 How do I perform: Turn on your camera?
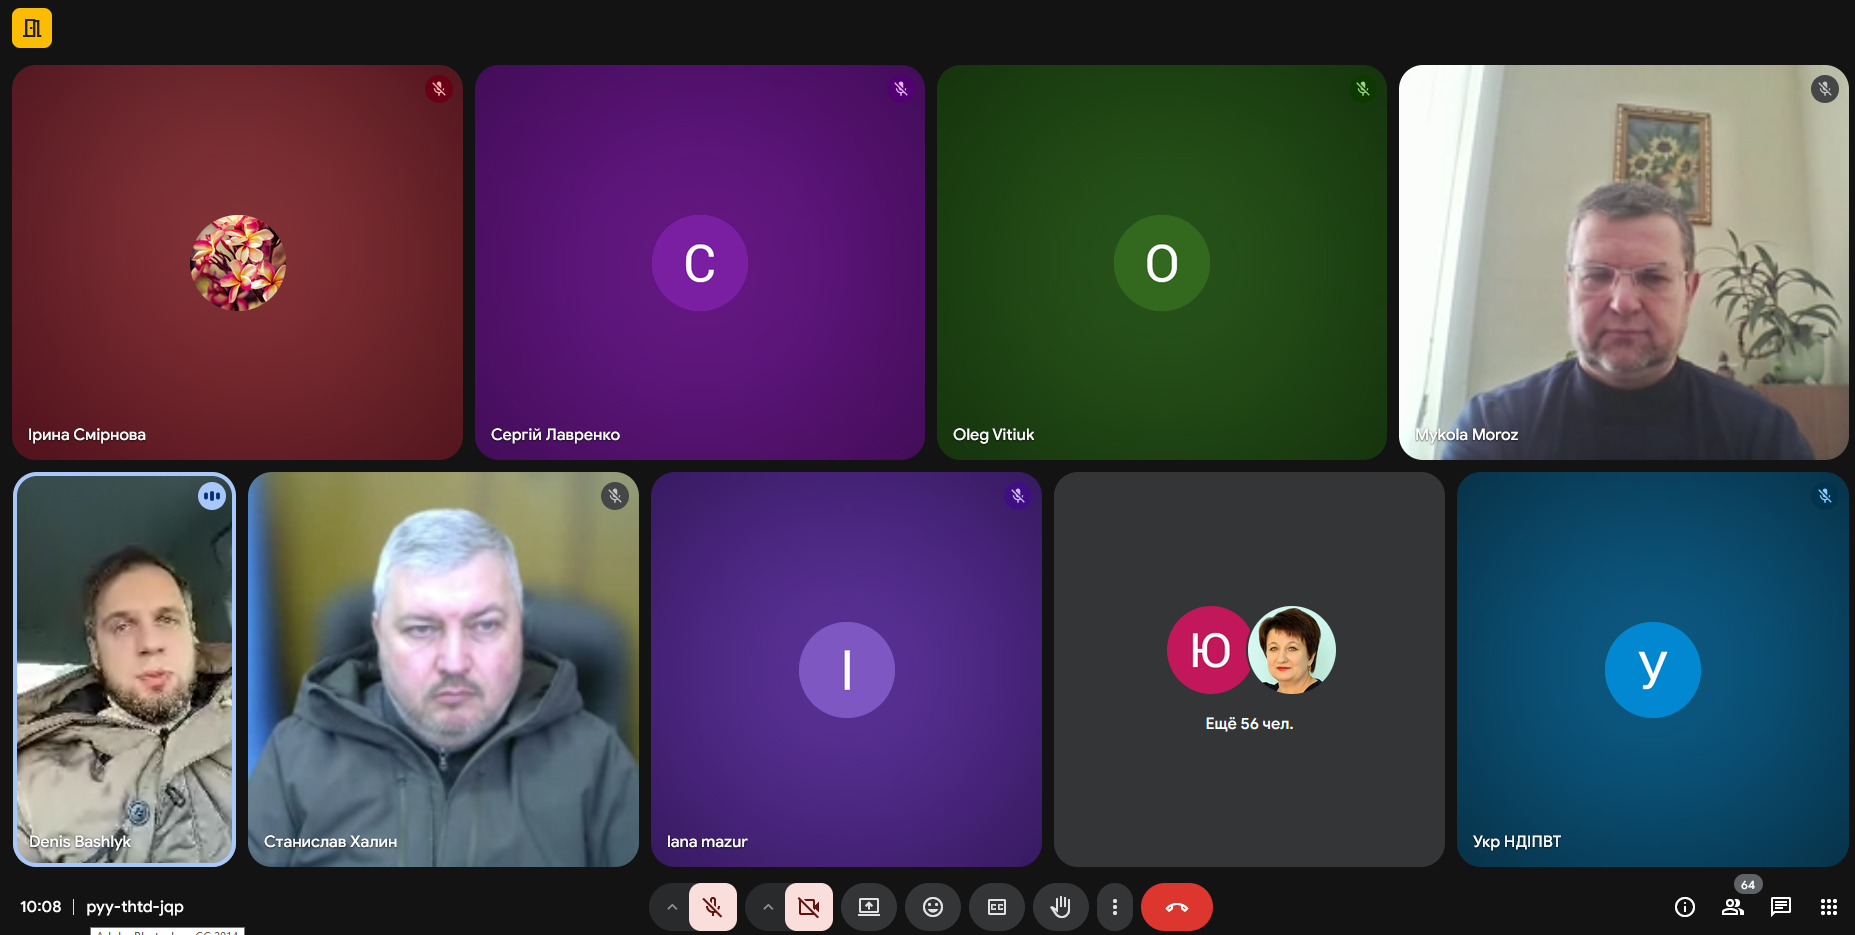pos(809,907)
